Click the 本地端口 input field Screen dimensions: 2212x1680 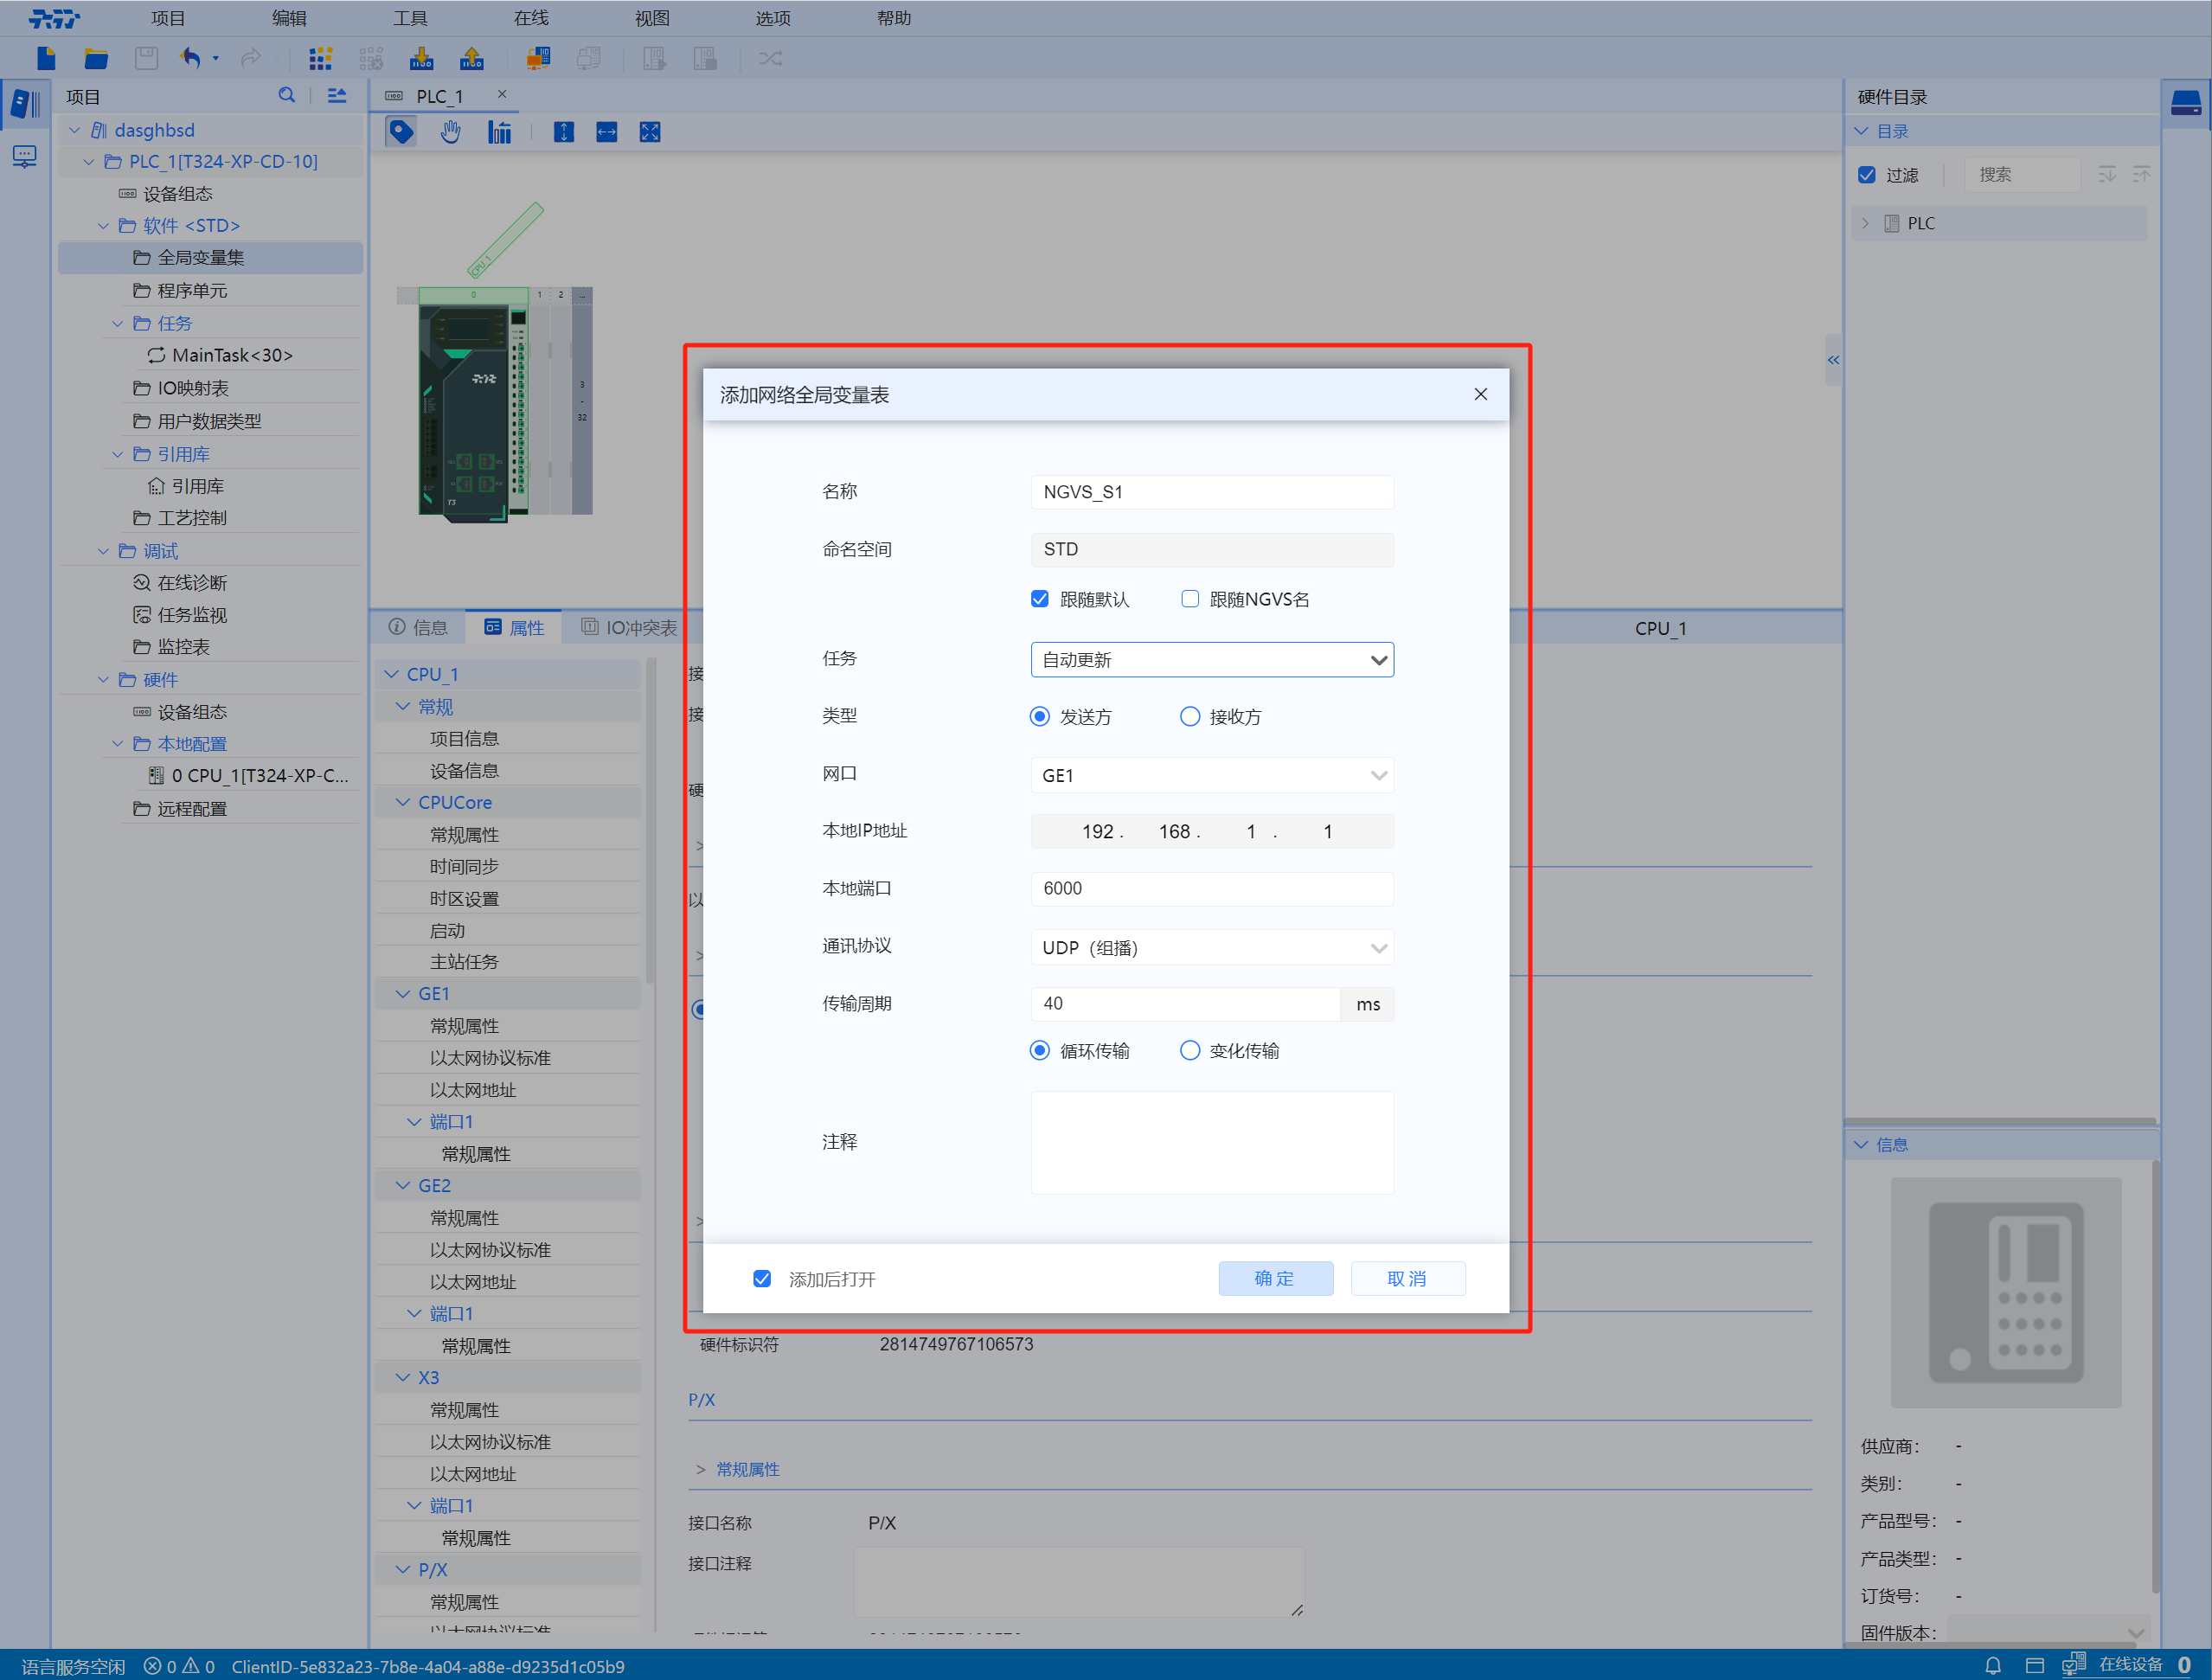[1212, 889]
